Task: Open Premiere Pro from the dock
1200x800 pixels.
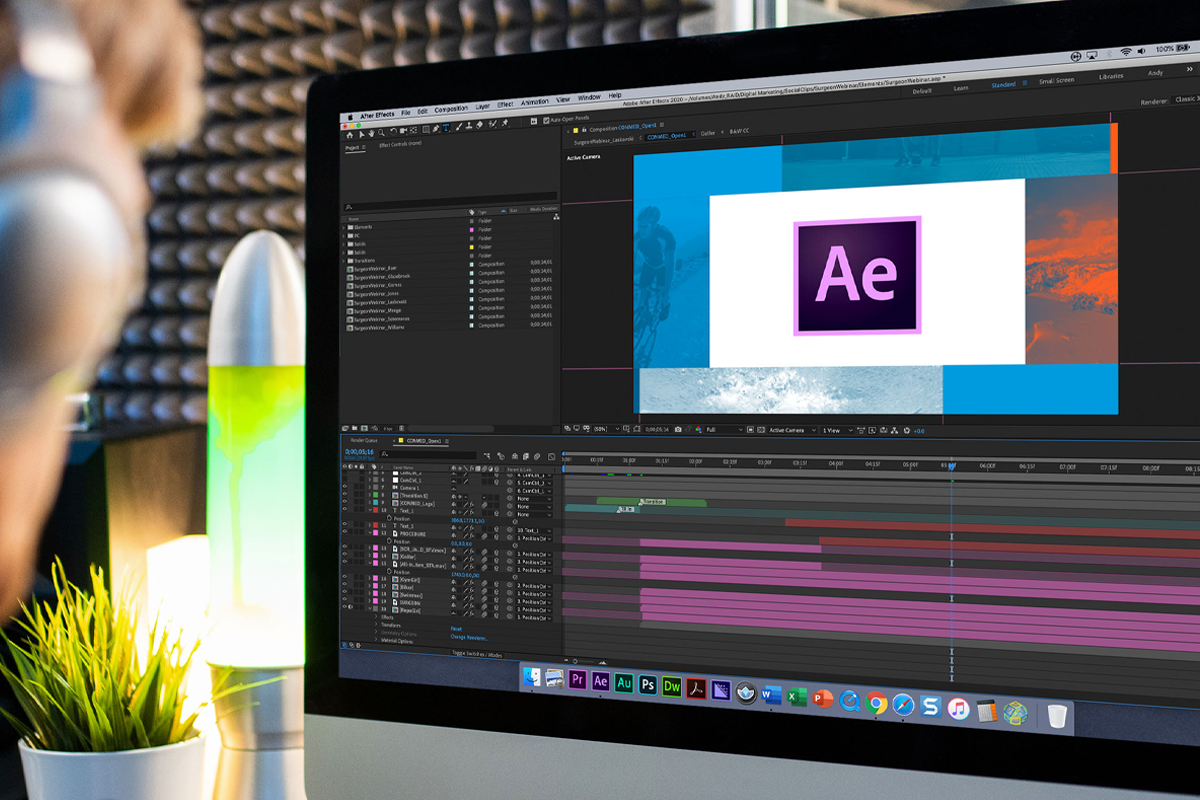Action: click(577, 681)
